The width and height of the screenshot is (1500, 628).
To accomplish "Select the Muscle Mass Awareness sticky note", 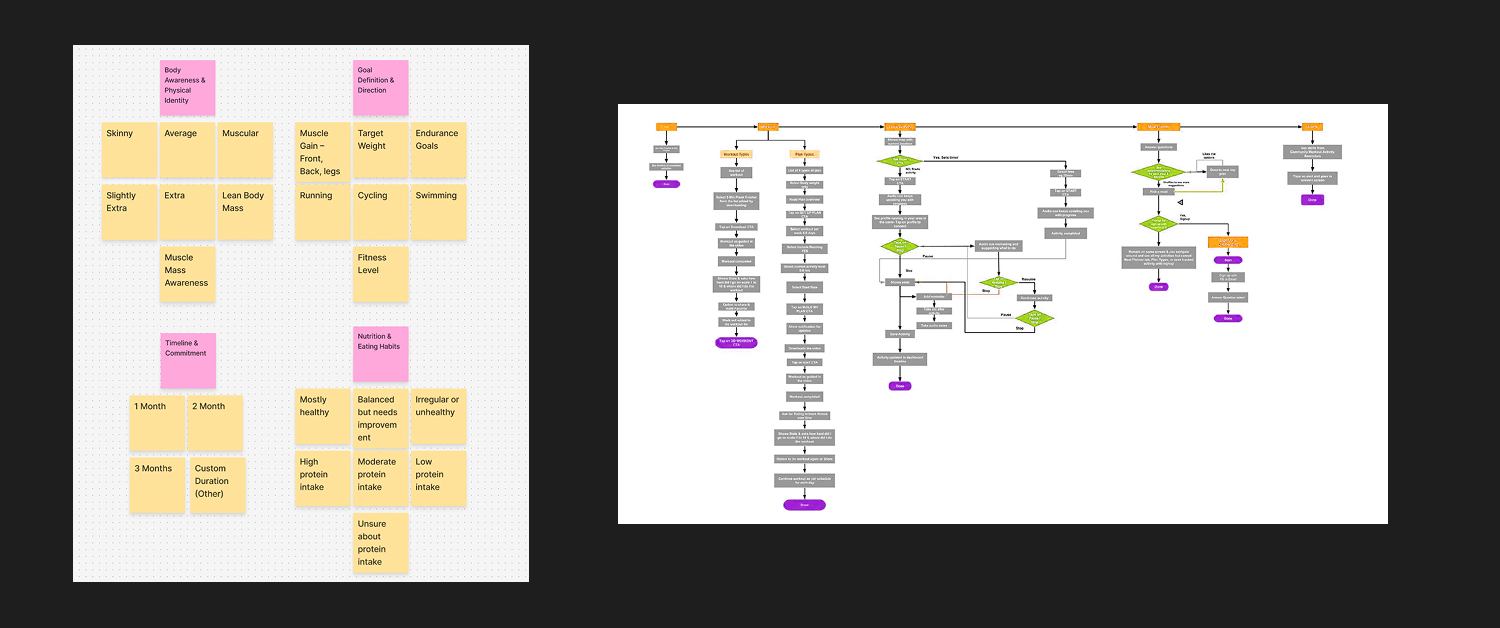I will pyautogui.click(x=187, y=273).
